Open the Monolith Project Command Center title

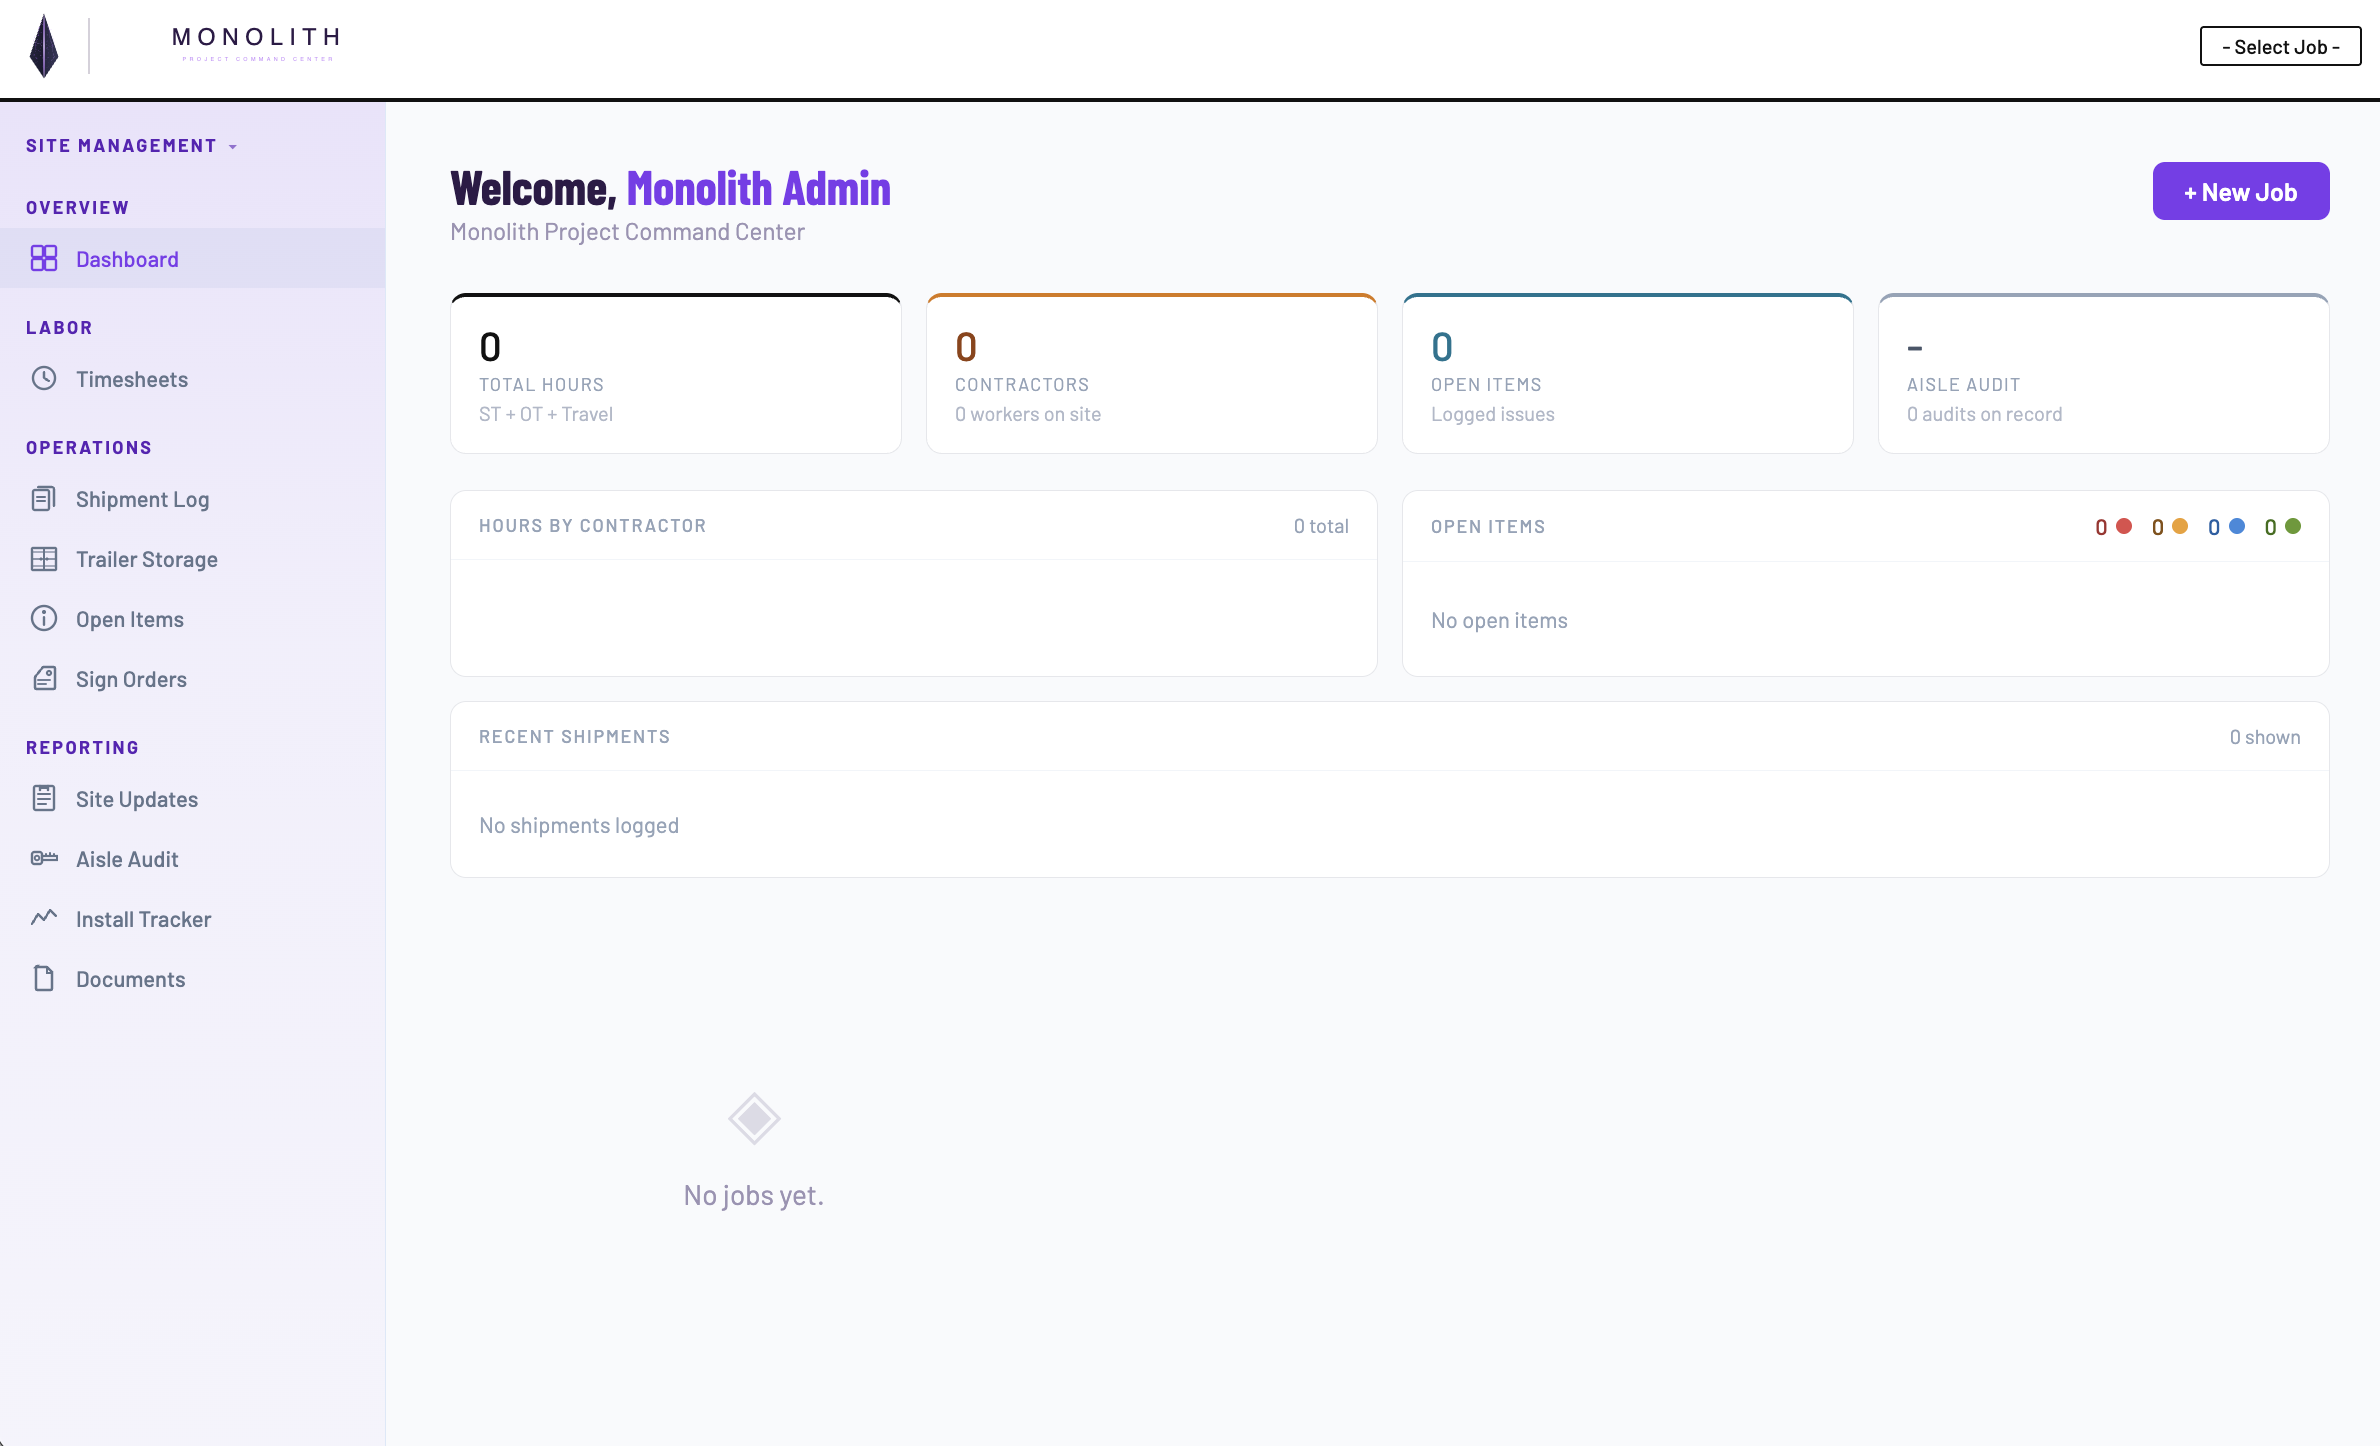[x=627, y=231]
